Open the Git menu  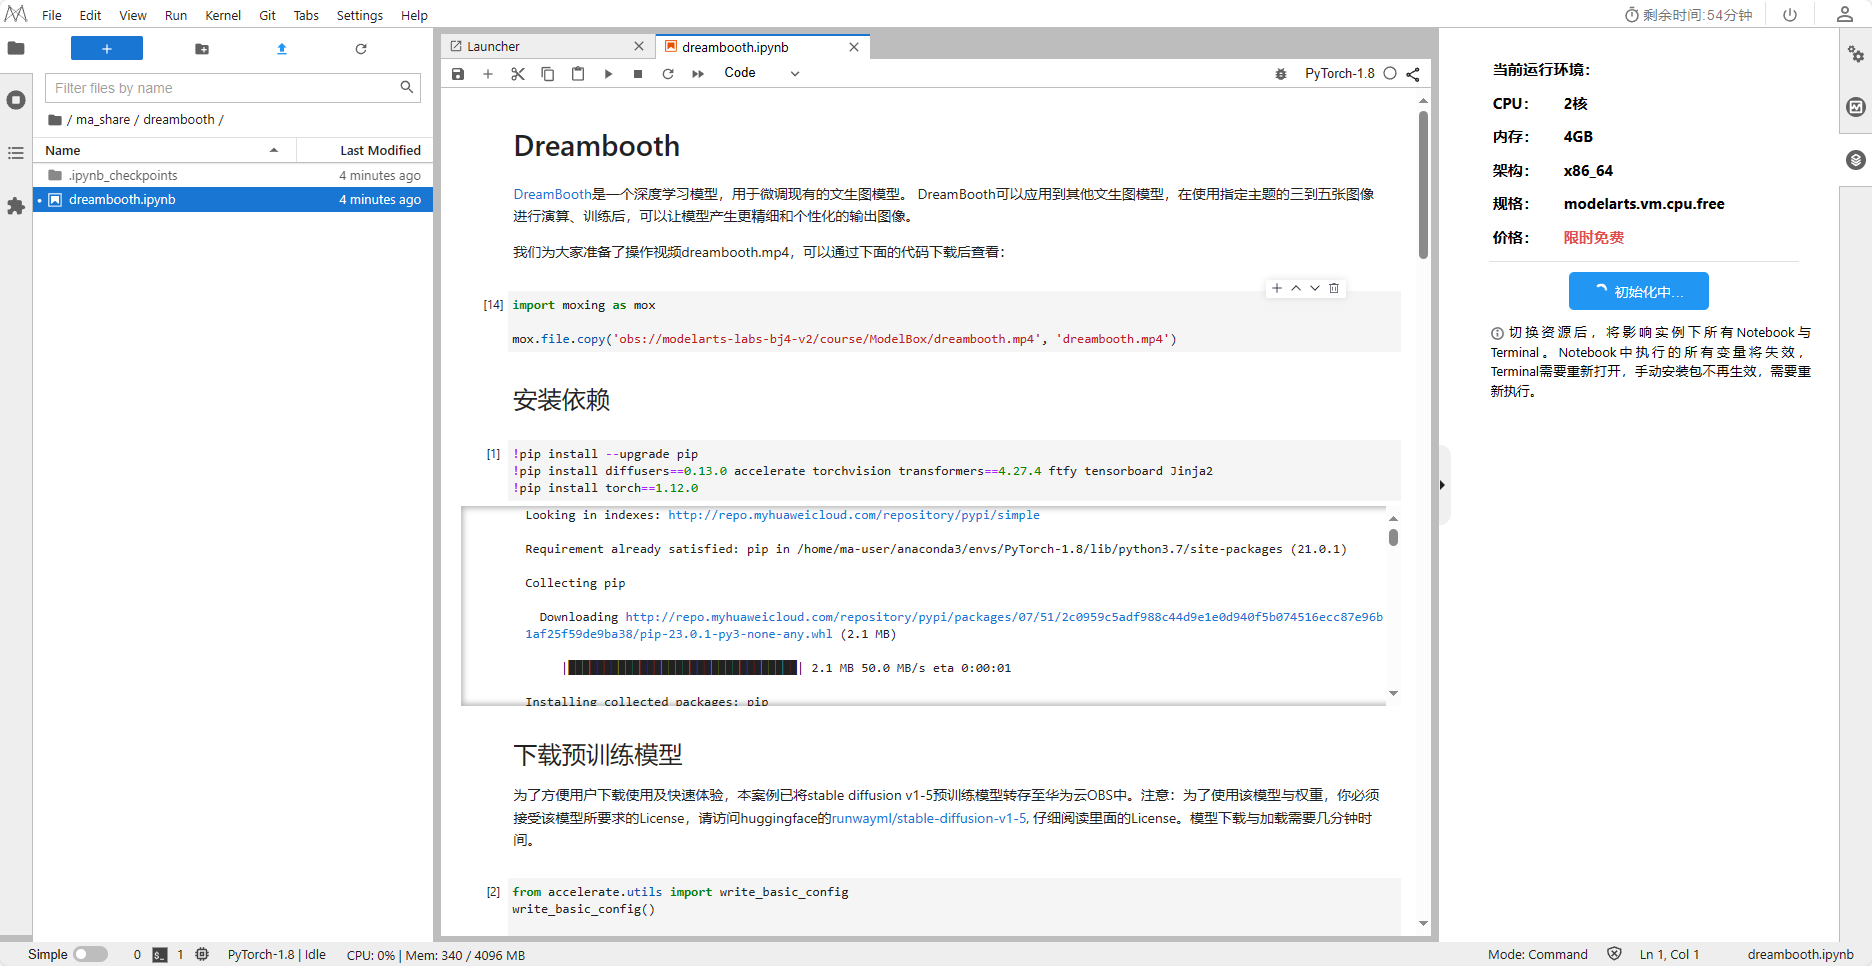coord(267,15)
